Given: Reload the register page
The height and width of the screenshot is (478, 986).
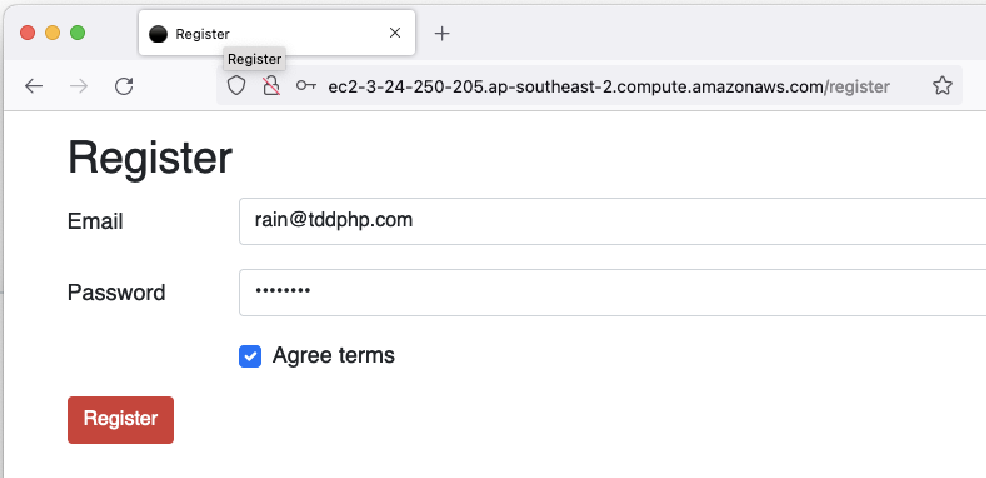Looking at the screenshot, I should pyautogui.click(x=124, y=86).
